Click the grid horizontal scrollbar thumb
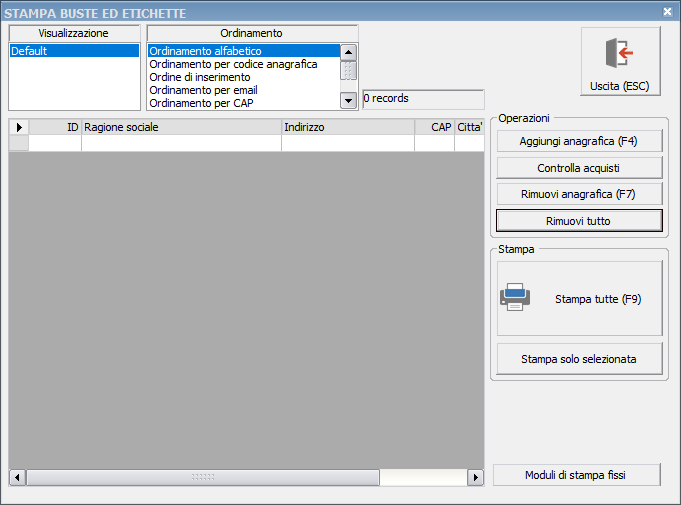Image resolution: width=681 pixels, height=505 pixels. (x=203, y=478)
